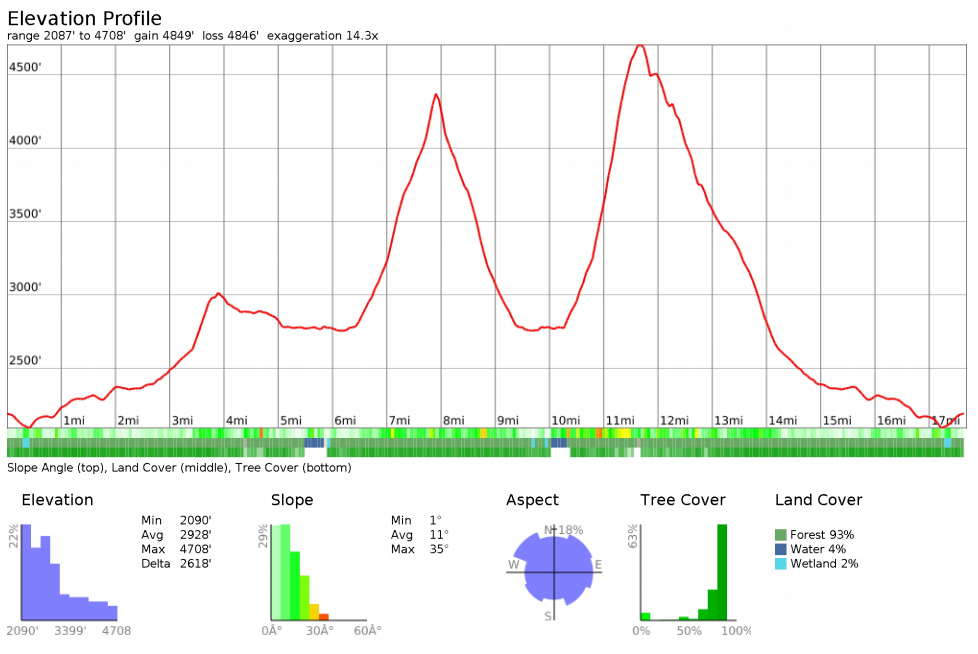Click the small red profile peak before 4mi
Screen dimensions: 978x654
(x=218, y=294)
